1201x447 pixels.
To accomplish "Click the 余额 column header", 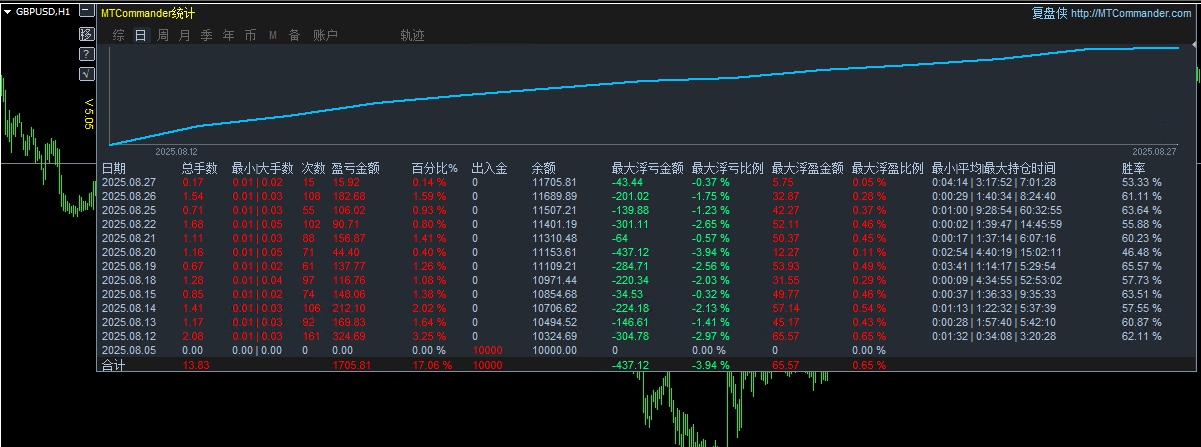I will [544, 168].
